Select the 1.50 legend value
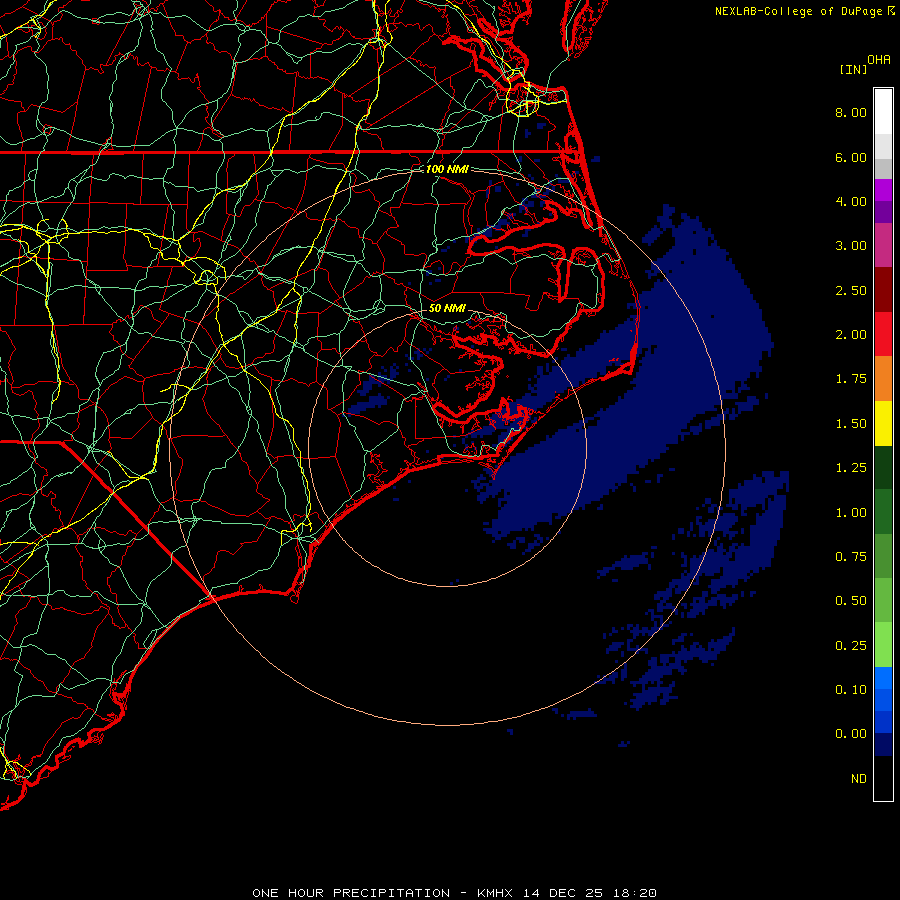This screenshot has height=900, width=900. (851, 424)
